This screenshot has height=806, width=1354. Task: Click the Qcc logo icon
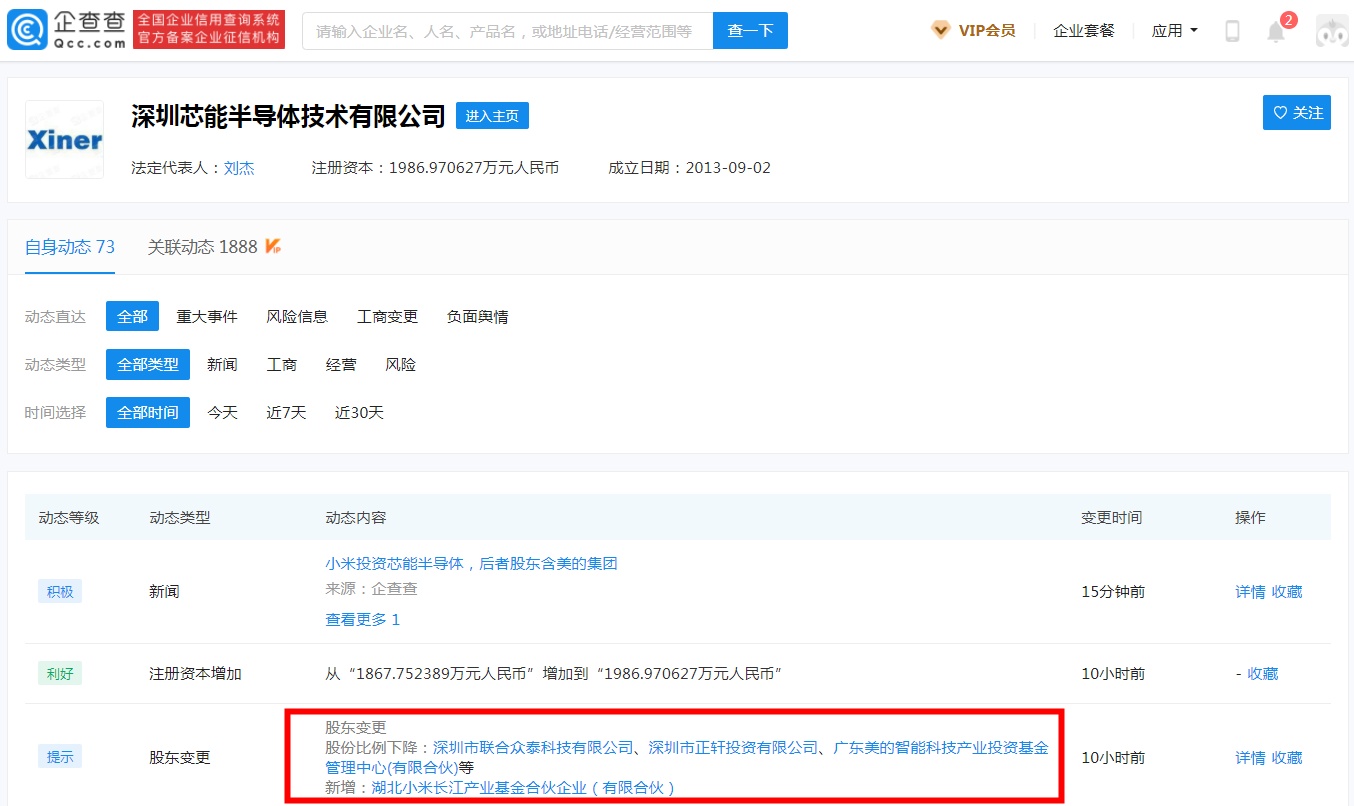point(27,30)
